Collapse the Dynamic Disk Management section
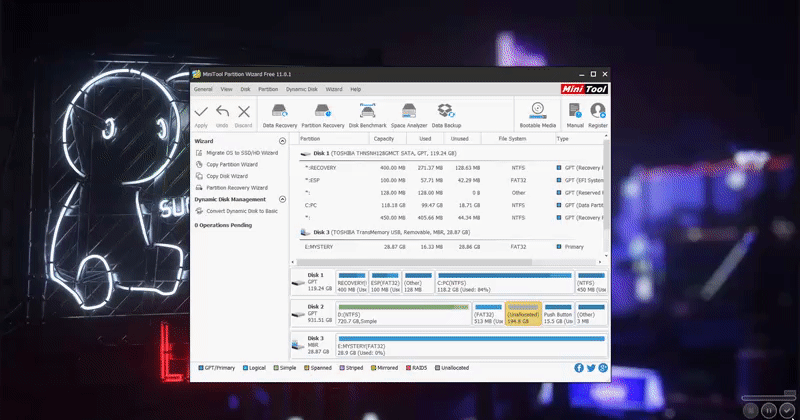800x420 pixels. [x=282, y=199]
